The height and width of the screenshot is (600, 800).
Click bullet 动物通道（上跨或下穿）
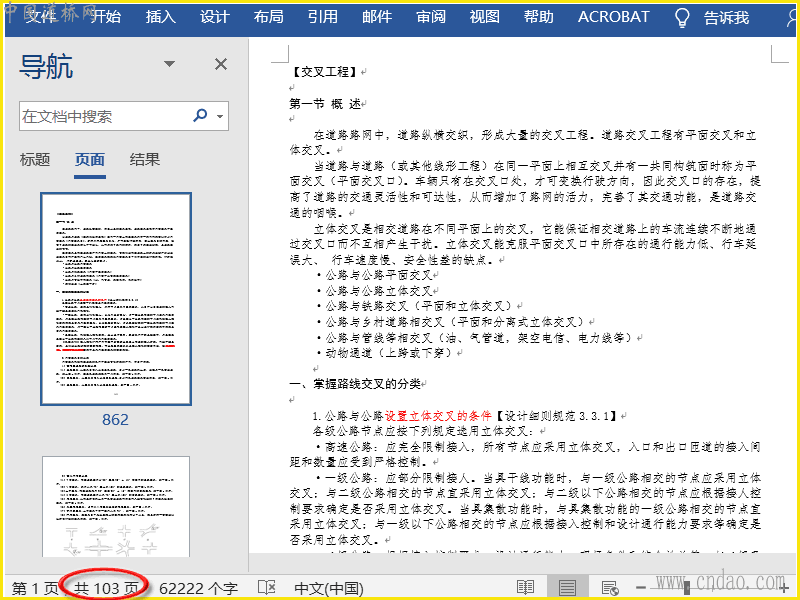(389, 353)
